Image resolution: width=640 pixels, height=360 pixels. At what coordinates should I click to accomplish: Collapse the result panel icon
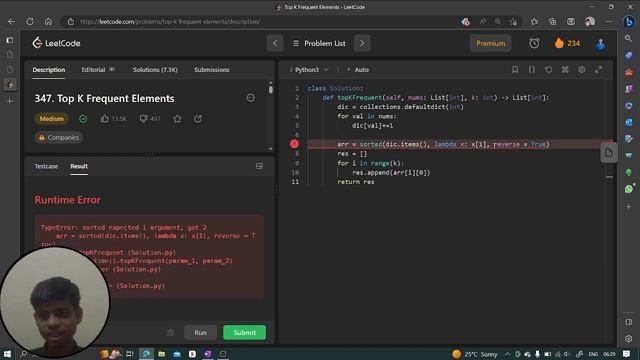[x=259, y=166]
